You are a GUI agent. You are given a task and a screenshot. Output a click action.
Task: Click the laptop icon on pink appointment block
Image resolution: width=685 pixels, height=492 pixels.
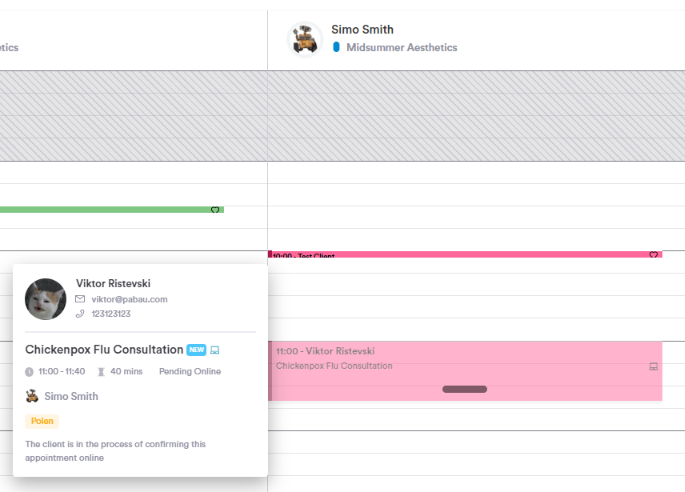pos(654,367)
